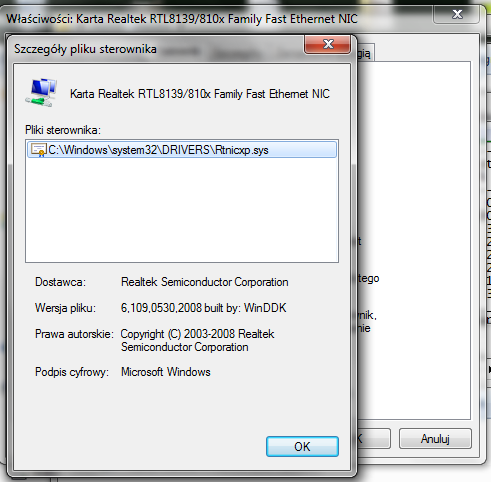The width and height of the screenshot is (491, 482).
Task: Close the Właściwości Realtek properties window
Action: click(457, 14)
